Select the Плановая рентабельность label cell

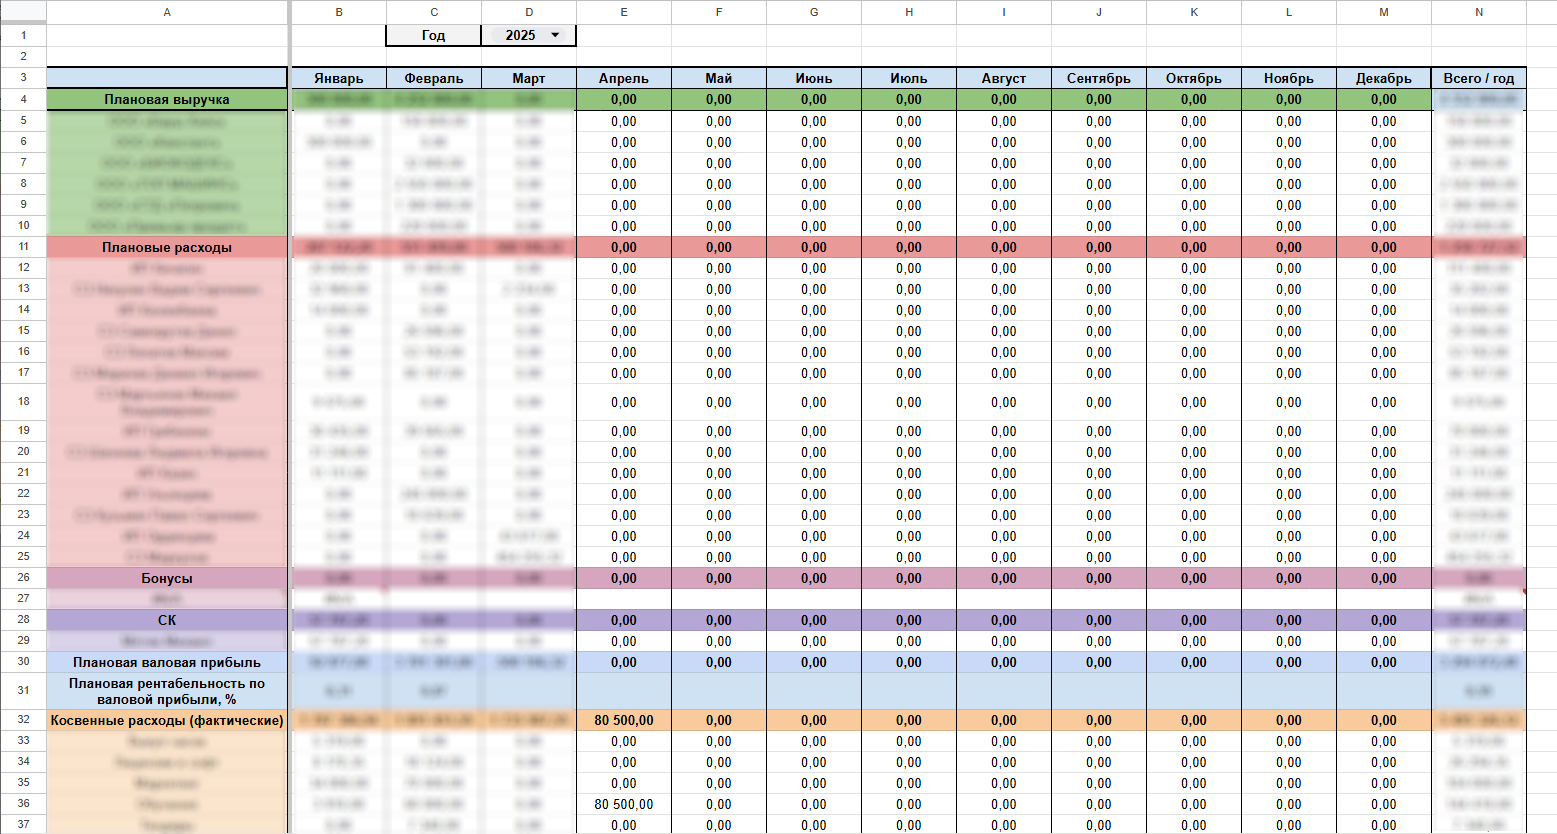[x=167, y=691]
